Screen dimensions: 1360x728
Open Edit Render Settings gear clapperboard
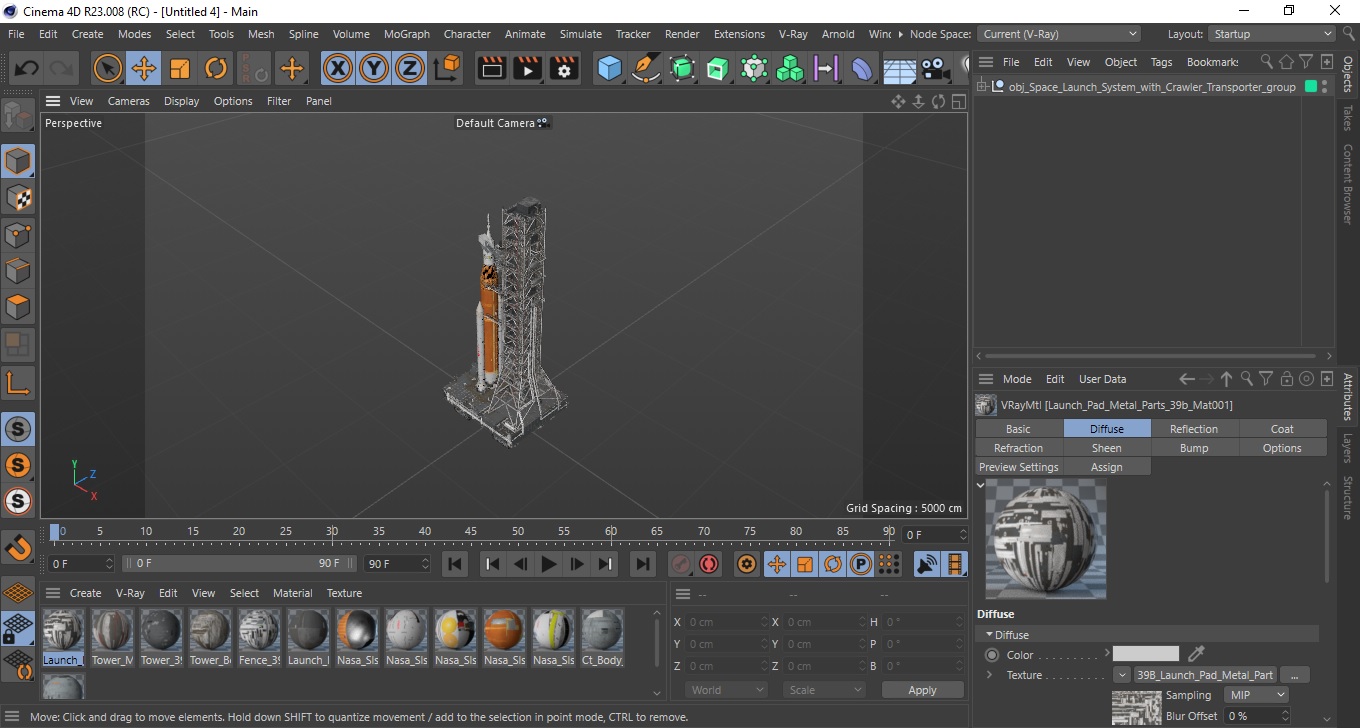pos(564,69)
